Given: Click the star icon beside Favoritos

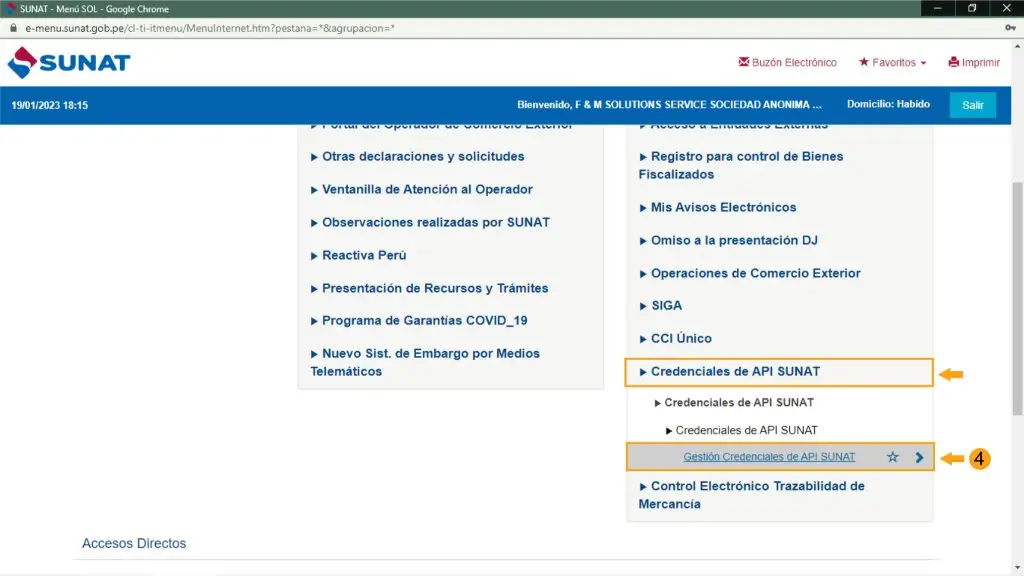Looking at the screenshot, I should (x=864, y=61).
